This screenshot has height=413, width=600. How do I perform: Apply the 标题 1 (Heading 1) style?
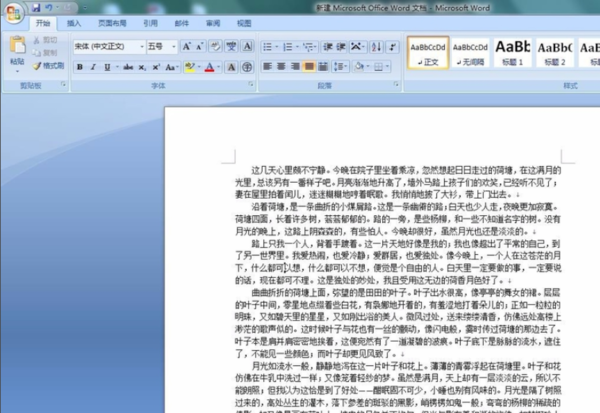[513, 53]
